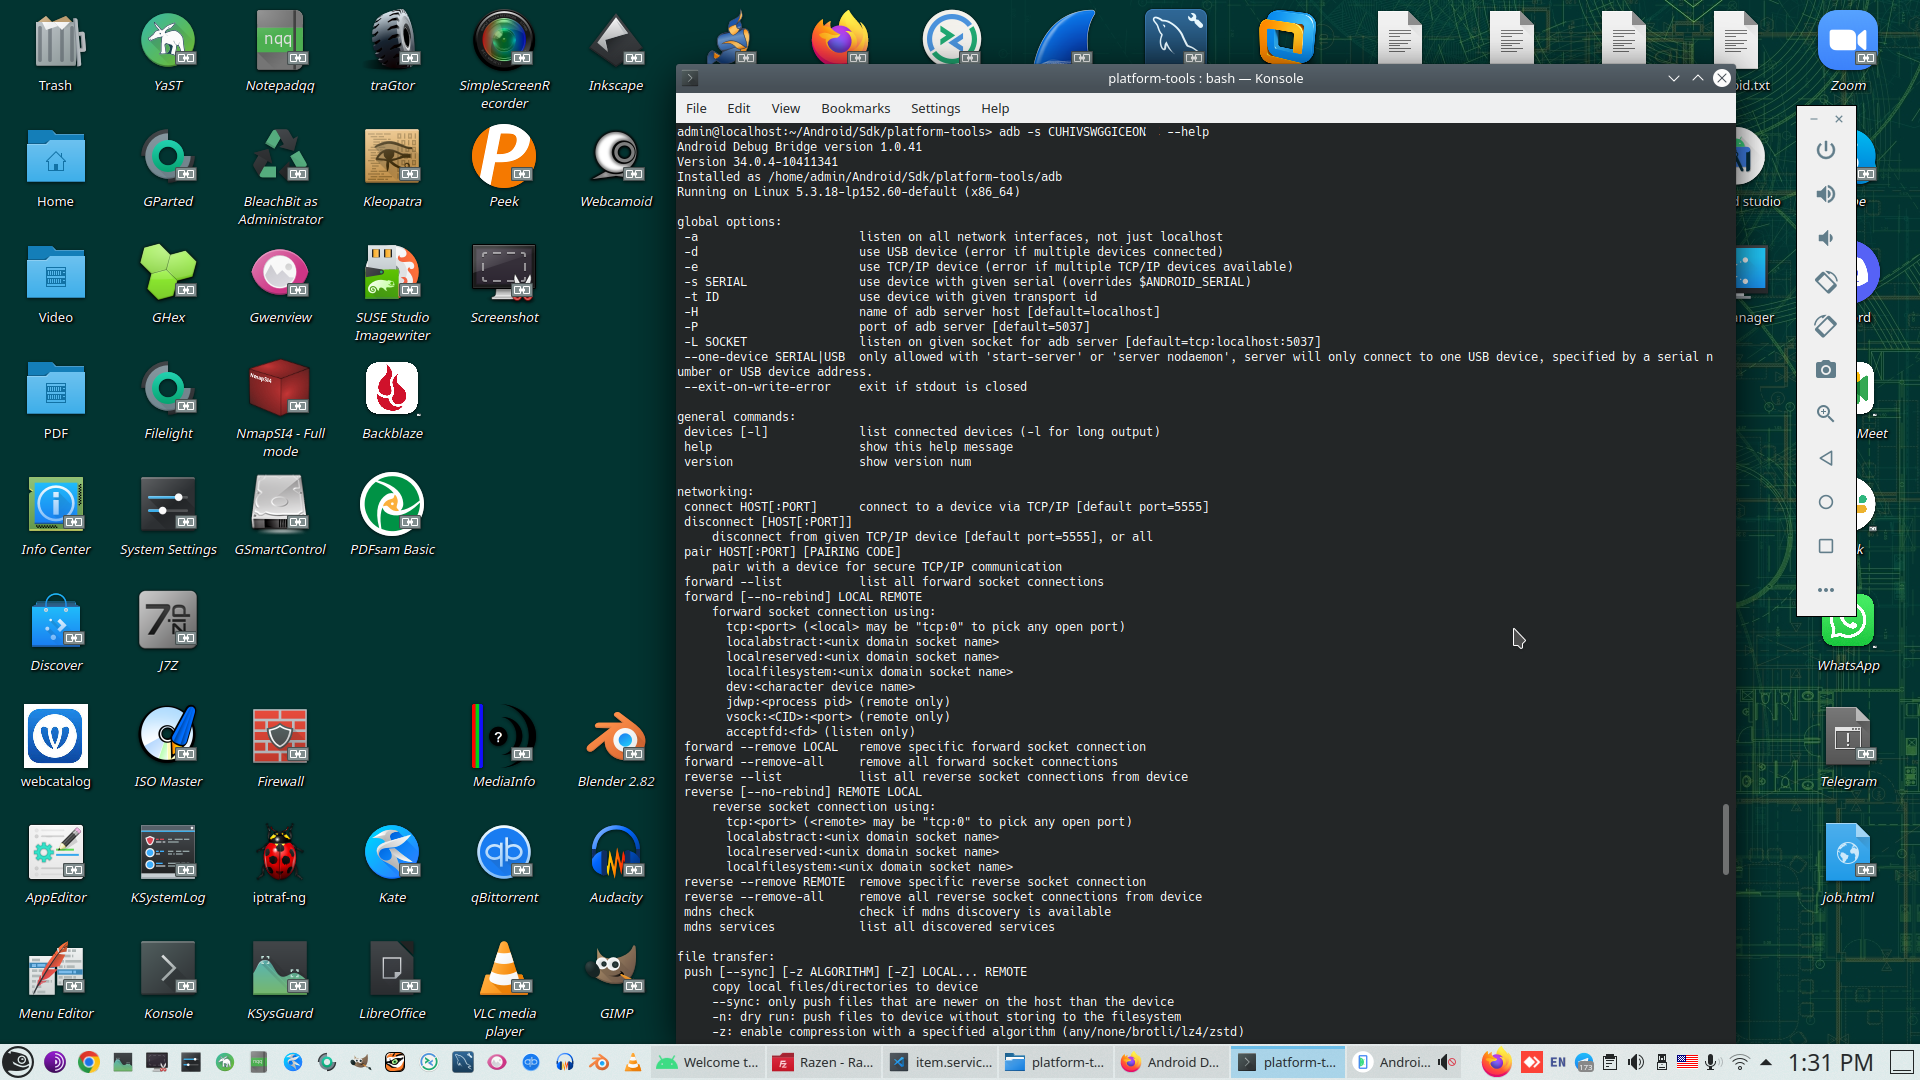Toggle system volume tray icon
The width and height of the screenshot is (1920, 1080).
tap(1635, 1062)
